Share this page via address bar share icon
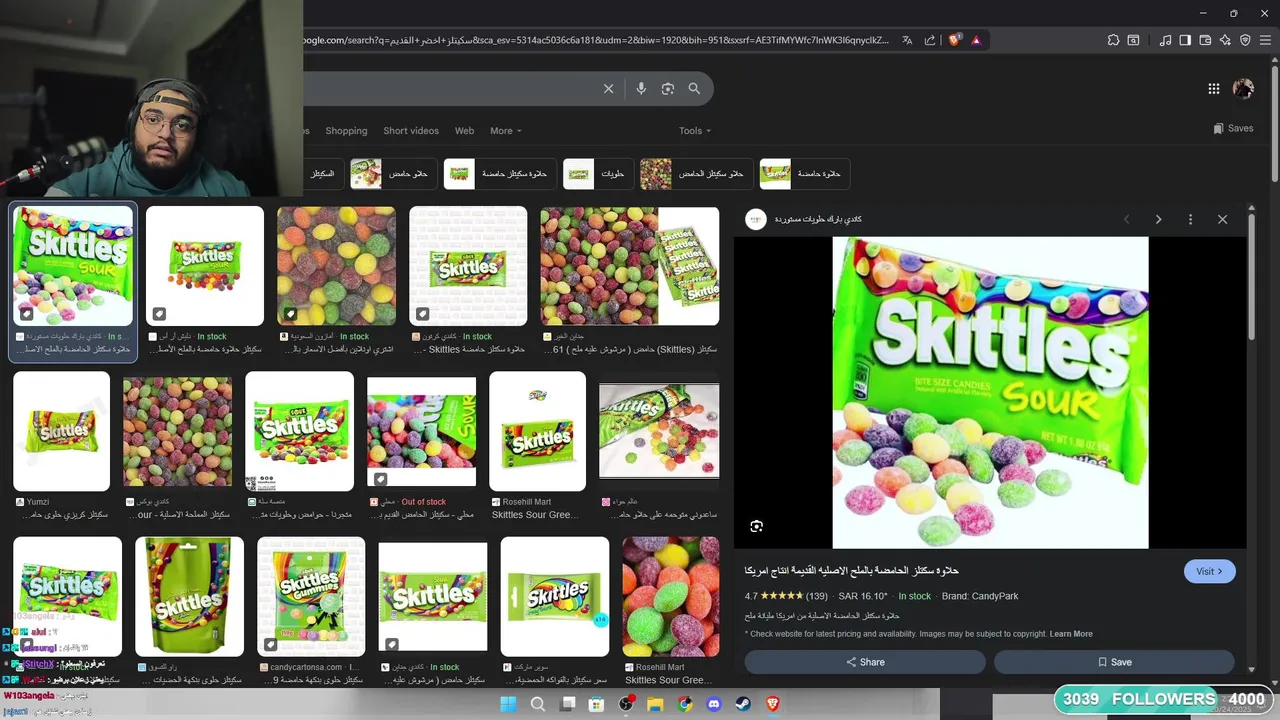 (930, 40)
